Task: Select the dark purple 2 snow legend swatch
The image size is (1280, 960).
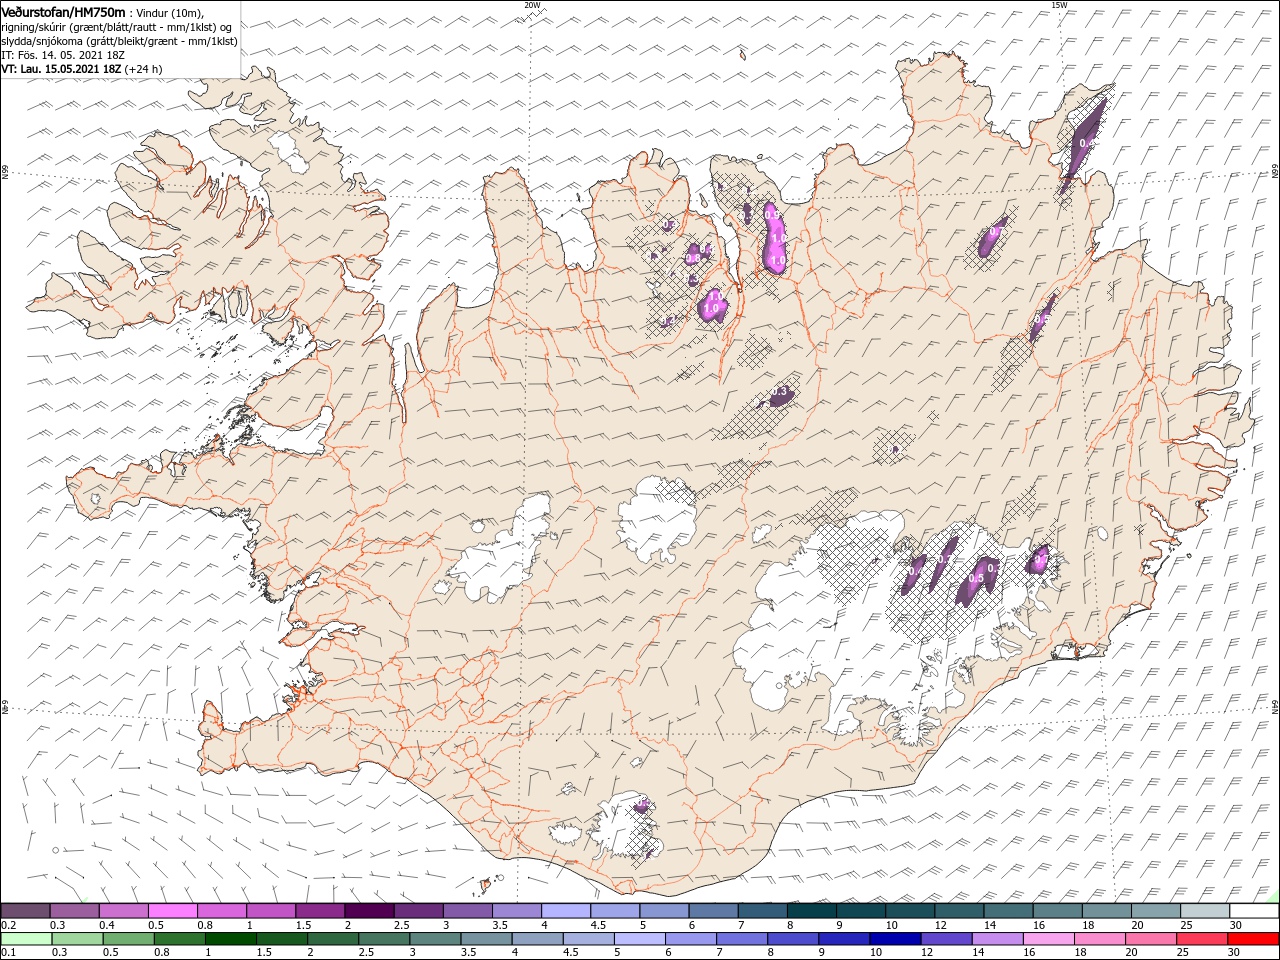Action: pos(368,910)
